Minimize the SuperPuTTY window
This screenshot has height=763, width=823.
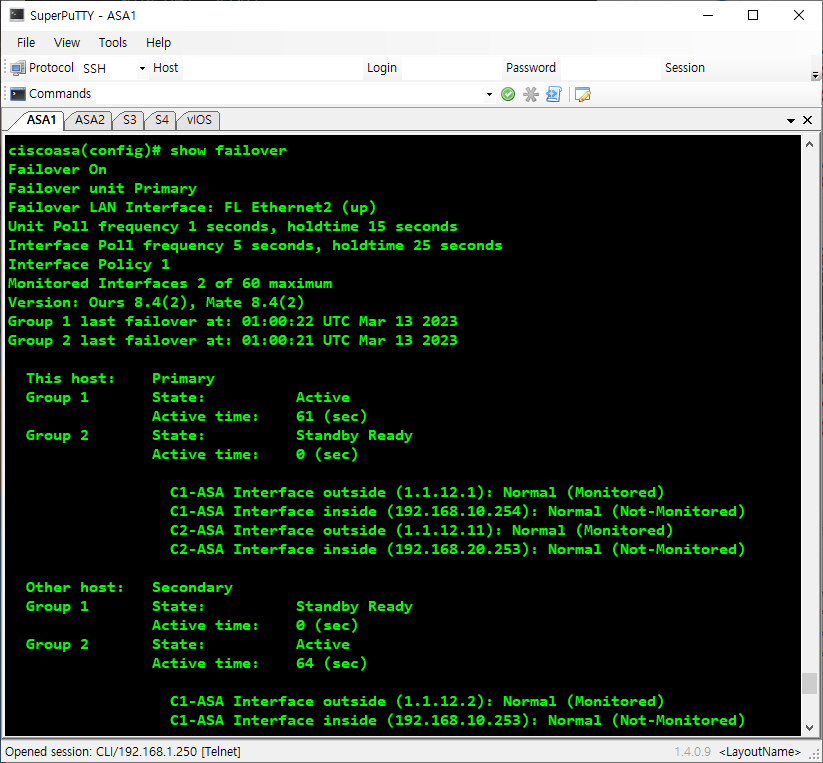pyautogui.click(x=708, y=15)
